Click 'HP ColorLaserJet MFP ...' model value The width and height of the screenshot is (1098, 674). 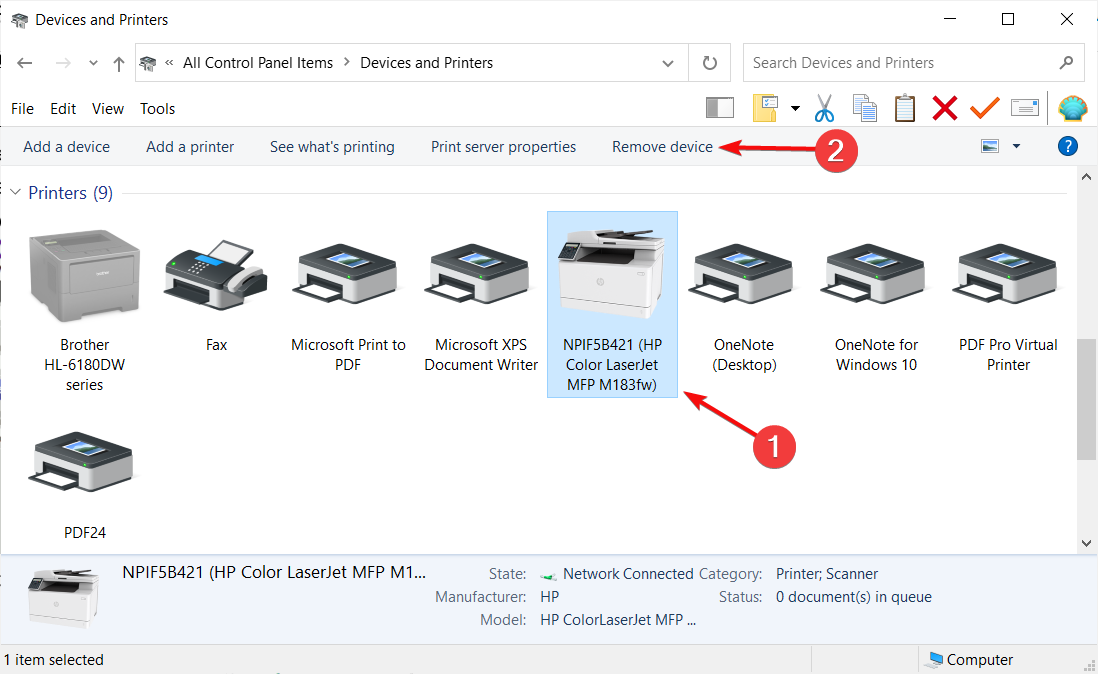coord(618,620)
